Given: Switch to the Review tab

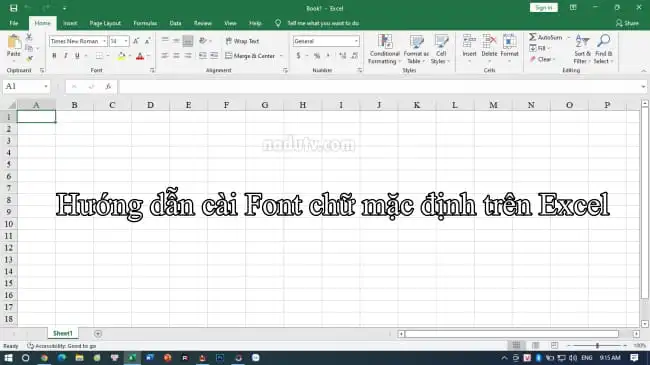Looking at the screenshot, I should (x=203, y=23).
